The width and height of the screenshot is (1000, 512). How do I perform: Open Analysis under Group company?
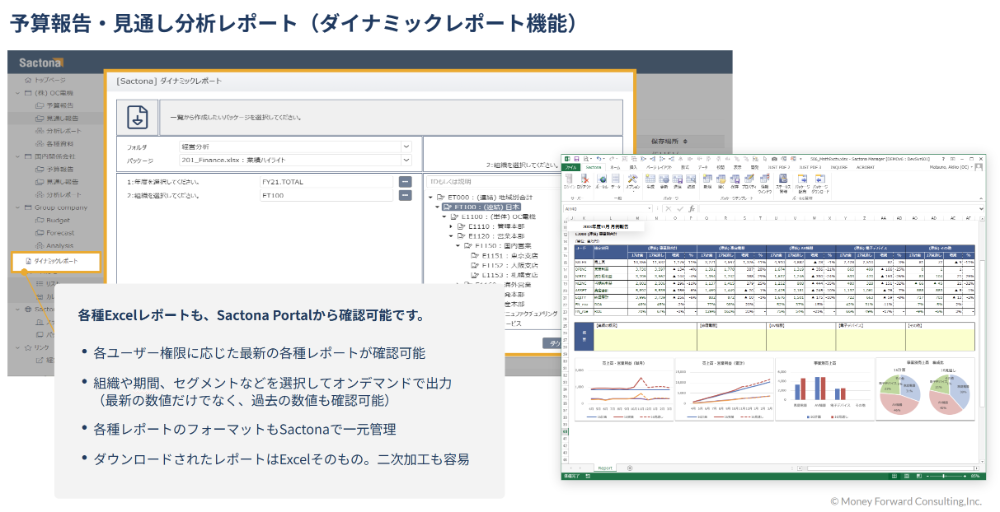point(55,245)
